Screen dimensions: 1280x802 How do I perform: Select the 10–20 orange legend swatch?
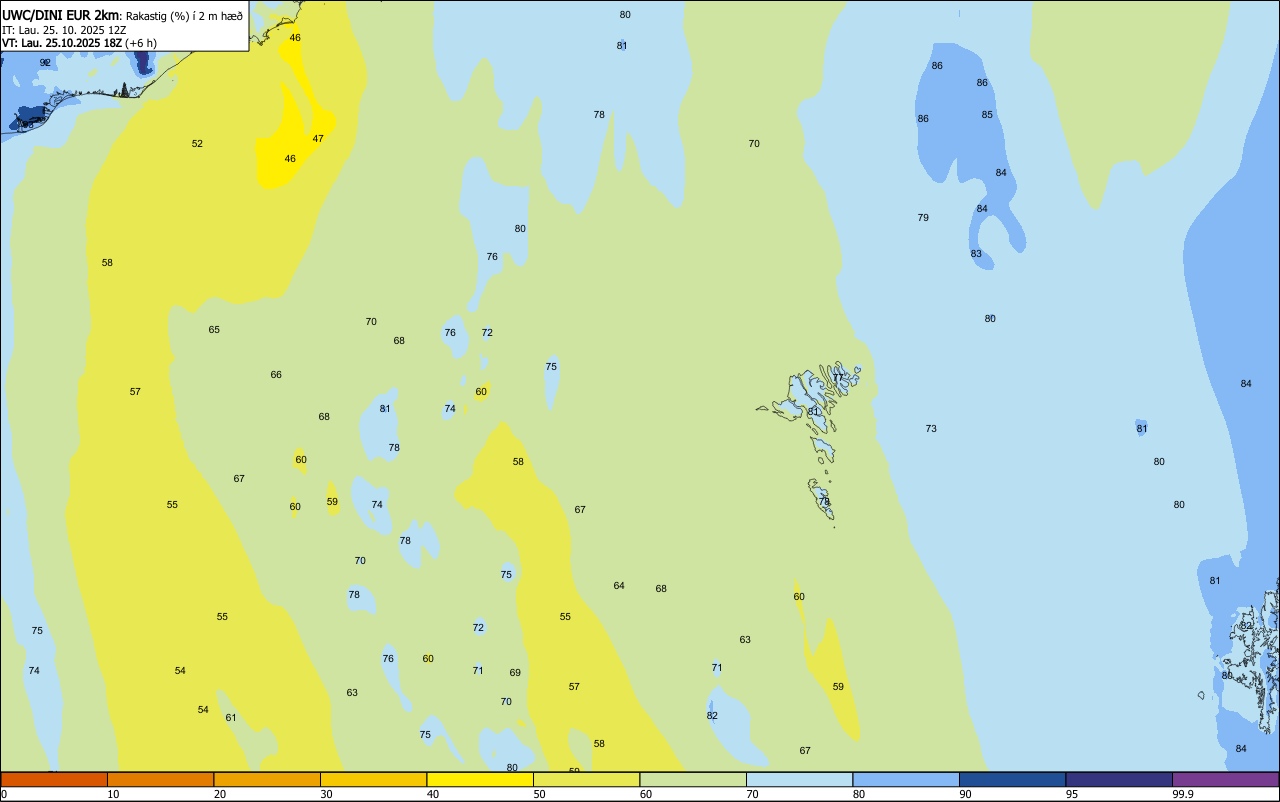coord(160,779)
